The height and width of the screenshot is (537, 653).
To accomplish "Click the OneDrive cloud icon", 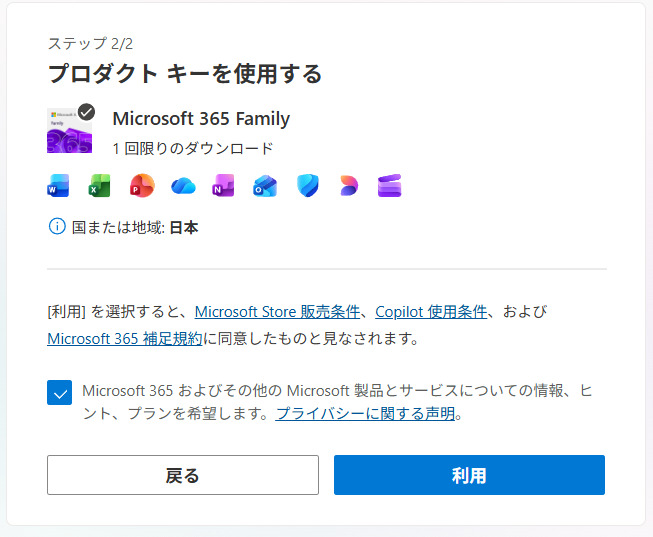I will coord(183,186).
